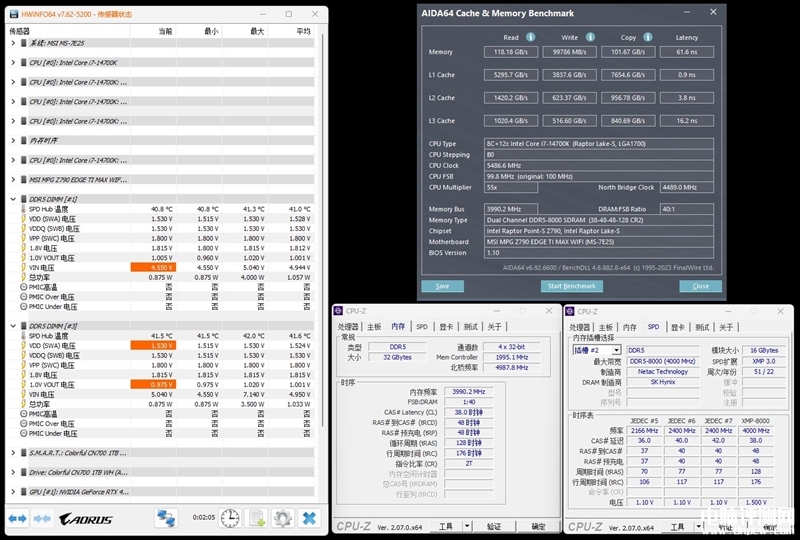Click info icon next to Copy in AIDA64
The width and height of the screenshot is (800, 540).
coord(648,37)
